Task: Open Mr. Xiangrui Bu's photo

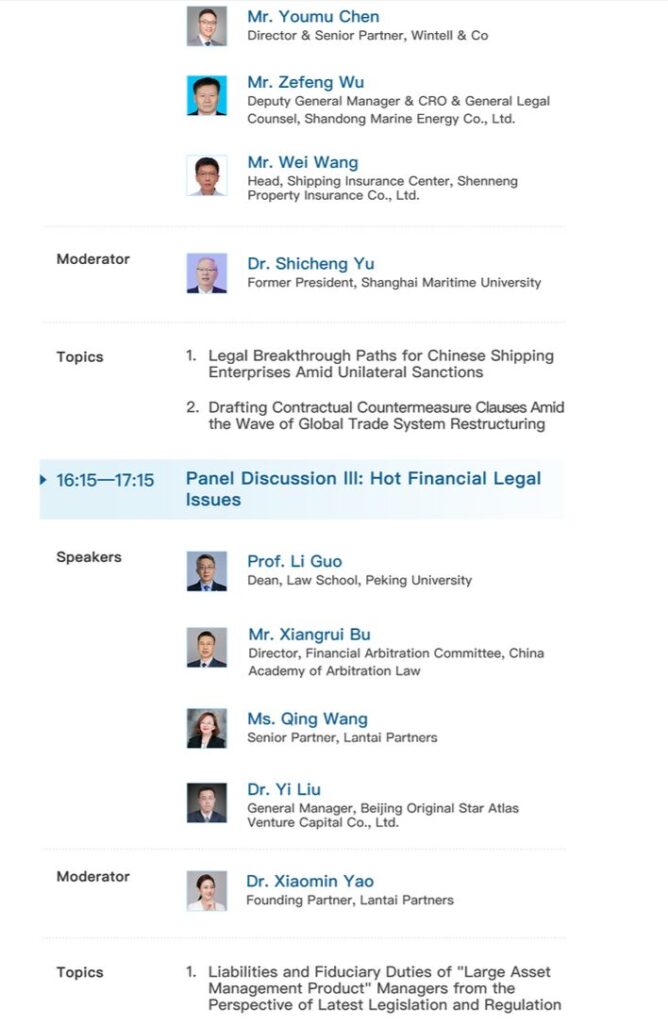Action: [x=207, y=647]
